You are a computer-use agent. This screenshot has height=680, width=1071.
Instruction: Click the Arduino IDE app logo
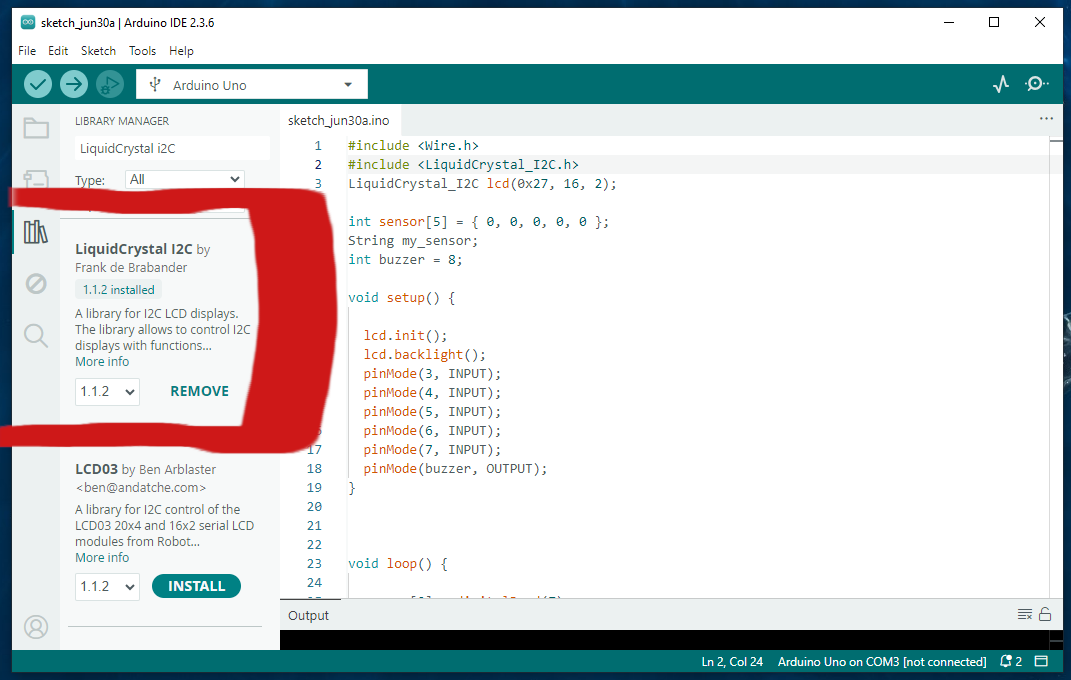pos(27,23)
